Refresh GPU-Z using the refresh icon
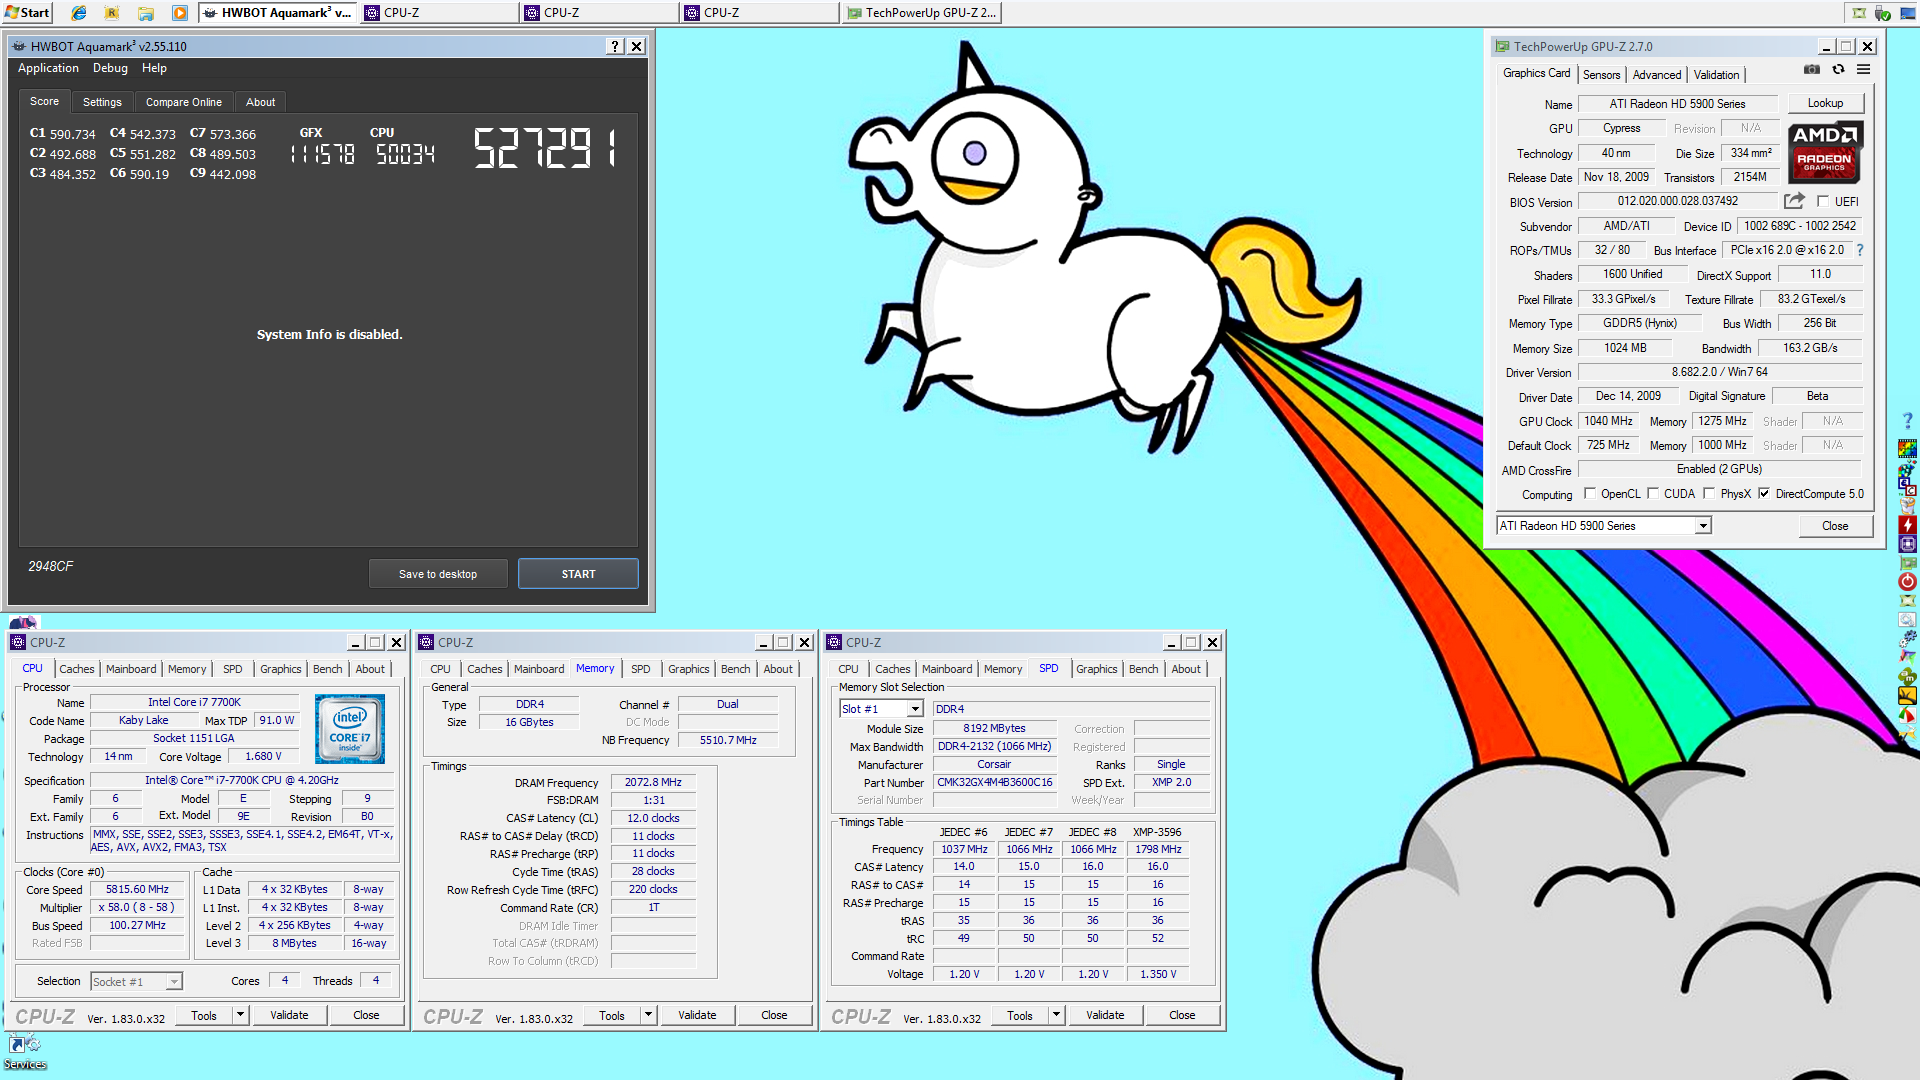This screenshot has width=1920, height=1080. click(1838, 70)
